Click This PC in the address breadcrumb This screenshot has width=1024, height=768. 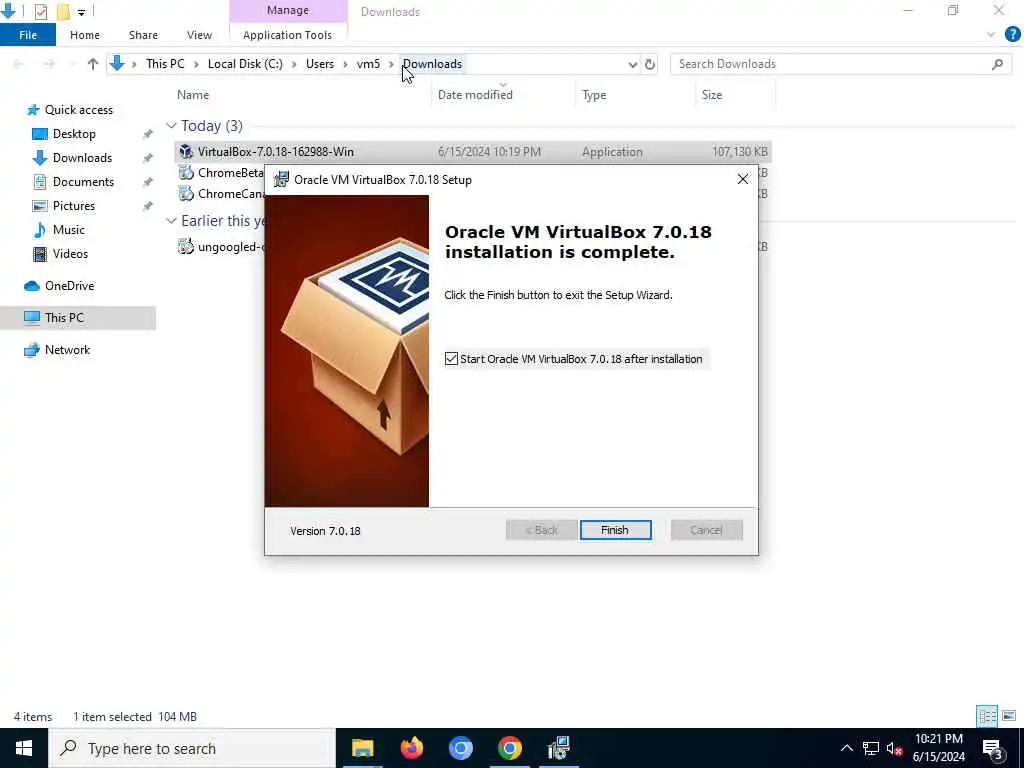pyautogui.click(x=165, y=64)
